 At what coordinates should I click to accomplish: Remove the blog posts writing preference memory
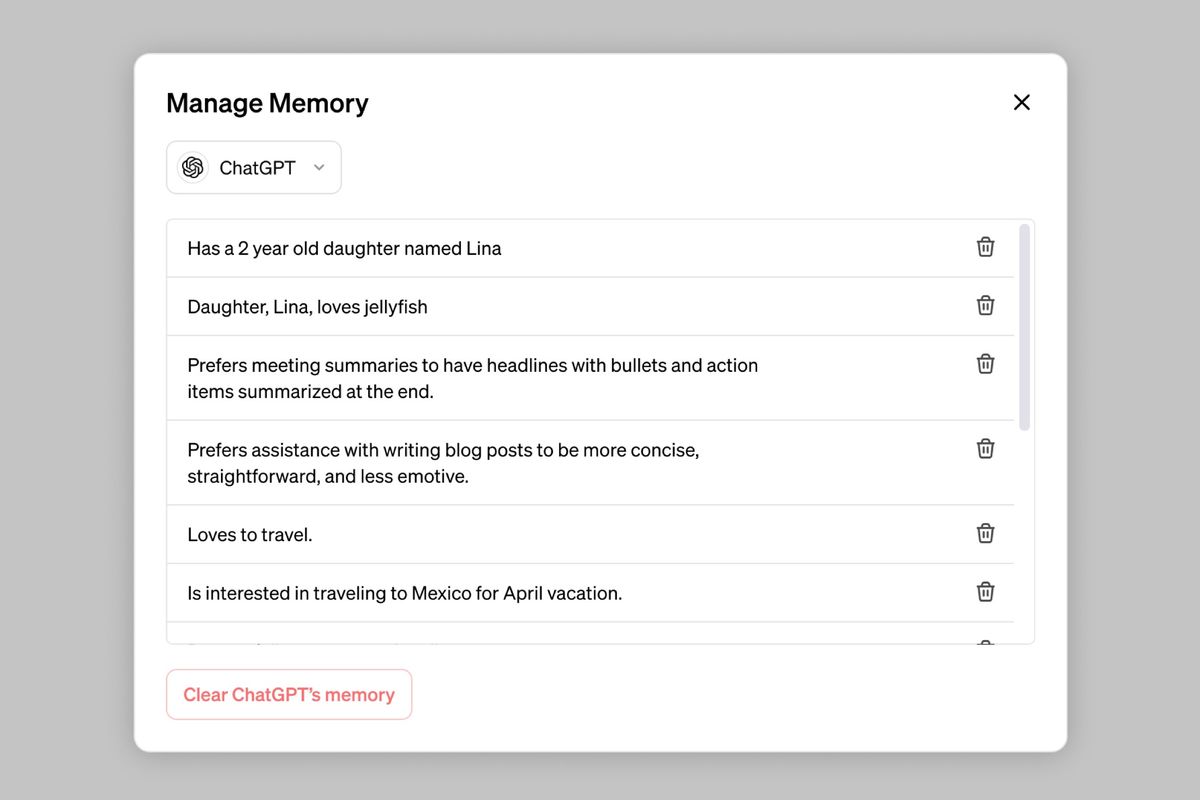click(985, 449)
